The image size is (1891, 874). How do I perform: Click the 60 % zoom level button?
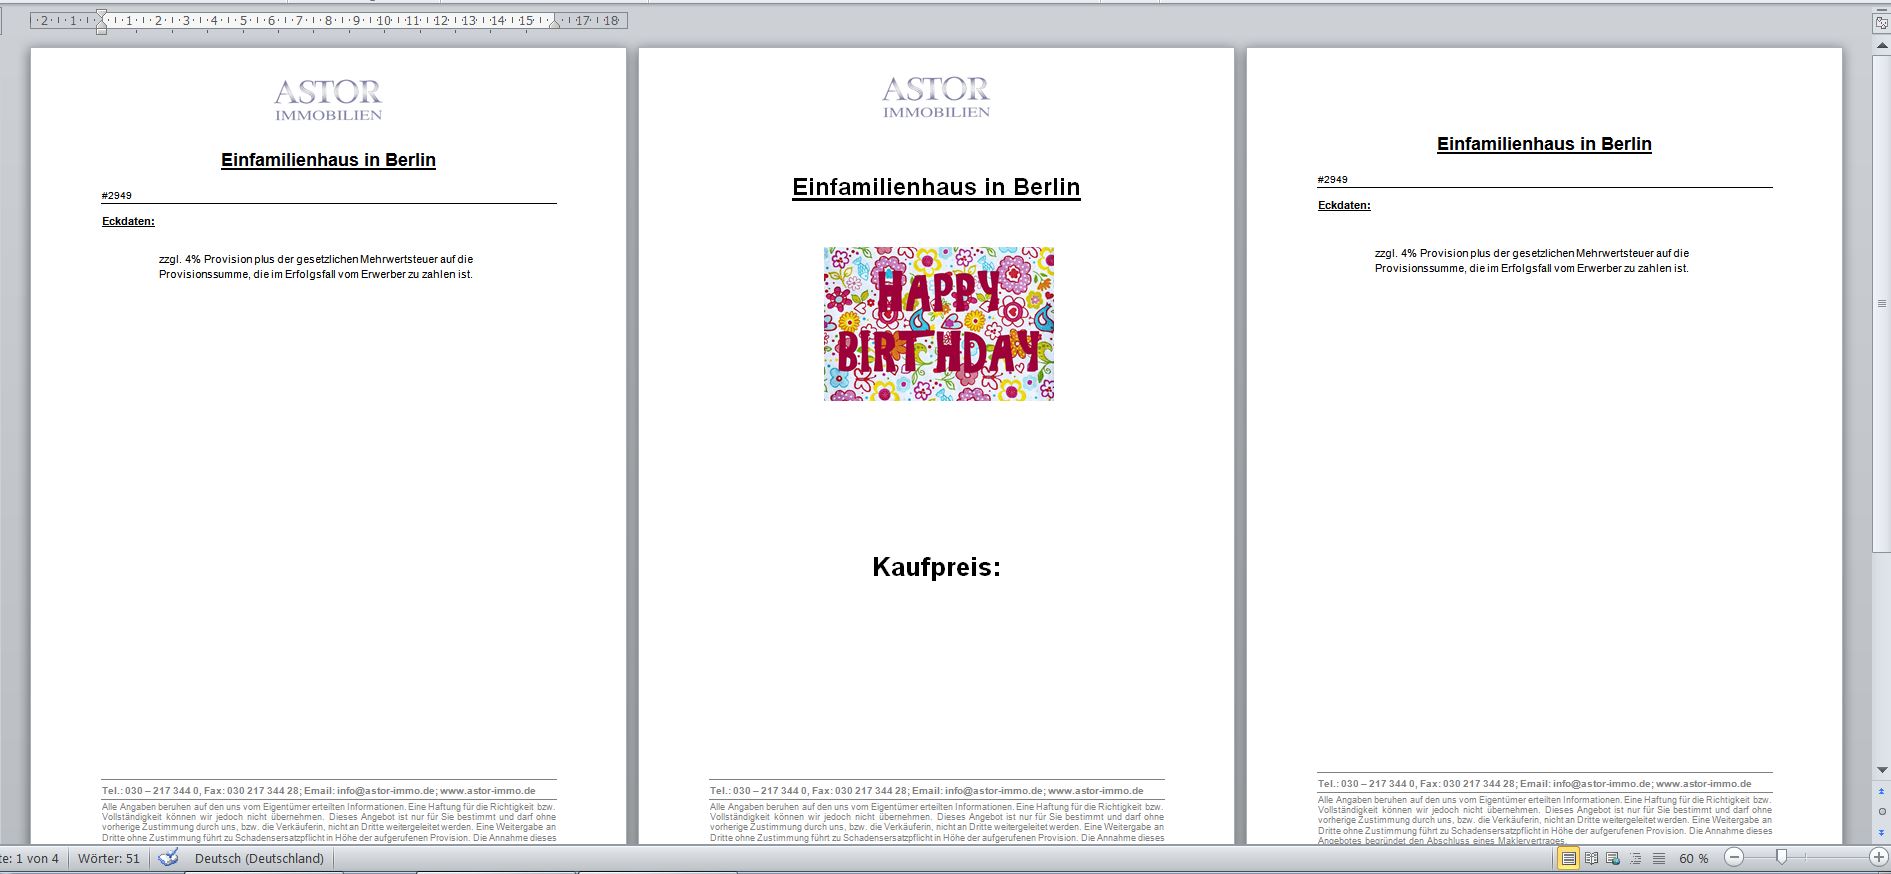1694,858
